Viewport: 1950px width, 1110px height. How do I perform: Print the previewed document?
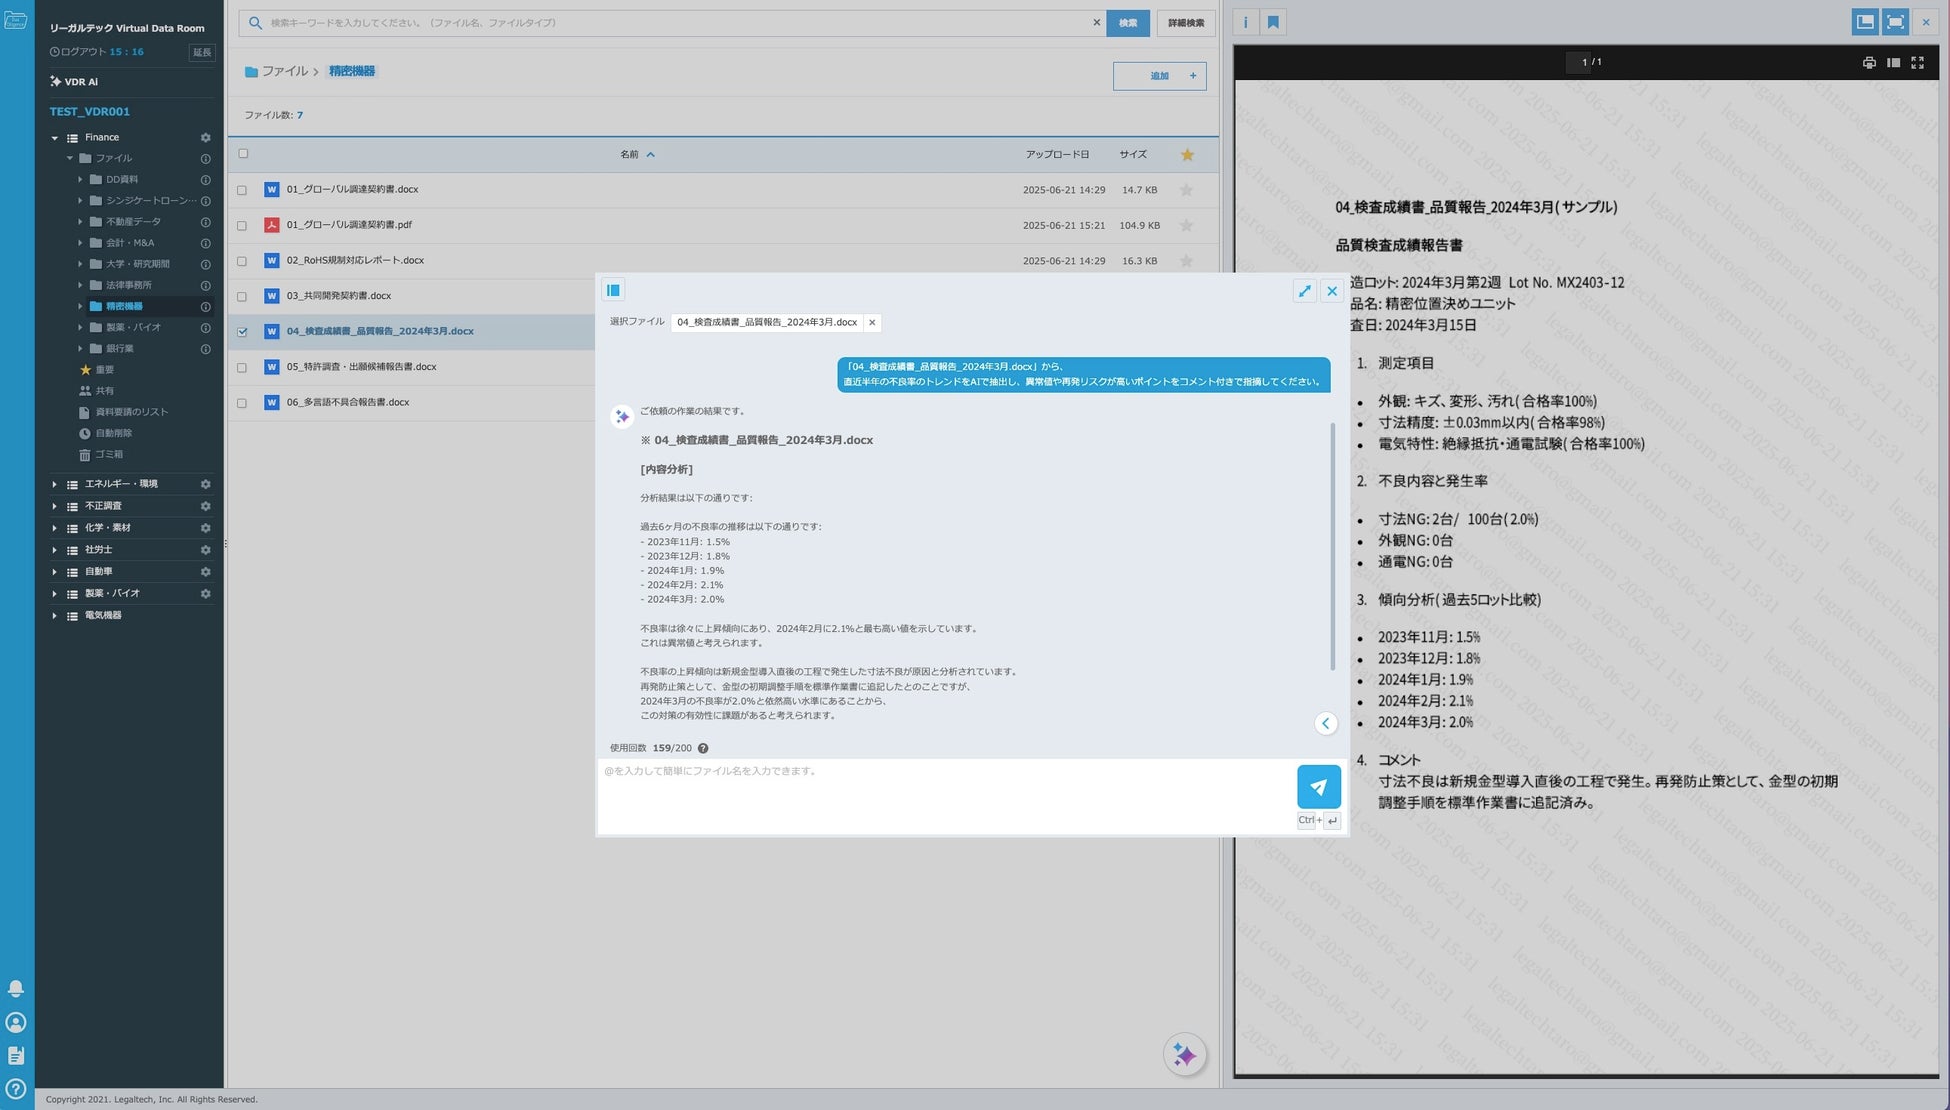click(1868, 62)
